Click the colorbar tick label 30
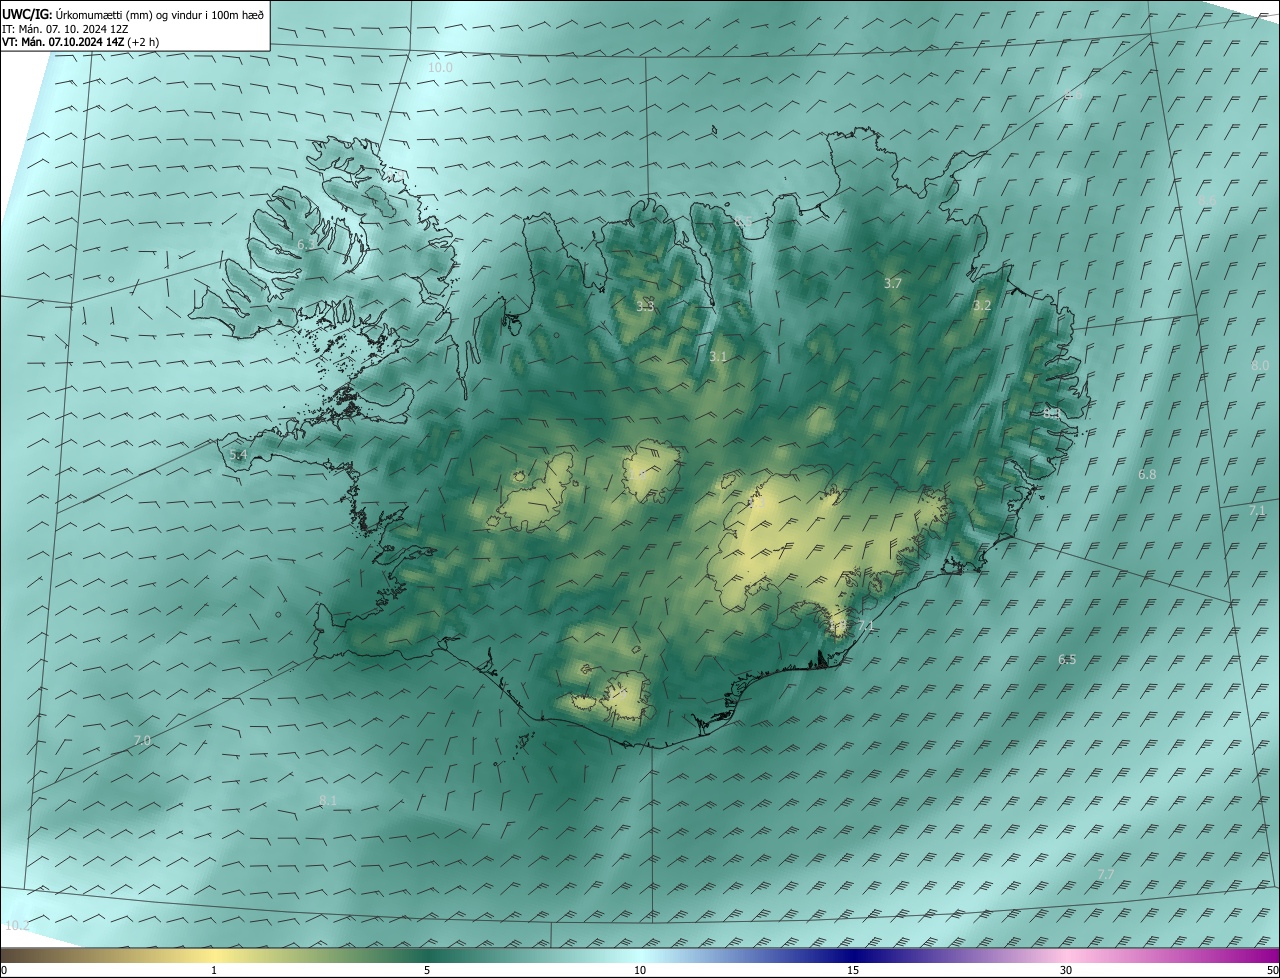Viewport: 1280px width, 978px height. [x=1066, y=971]
